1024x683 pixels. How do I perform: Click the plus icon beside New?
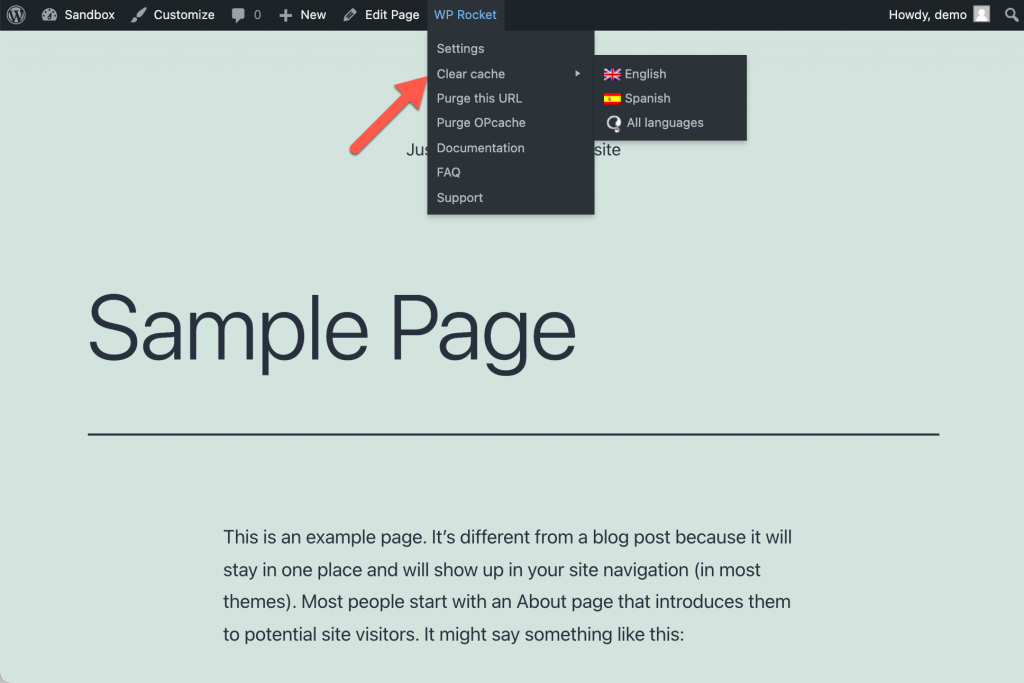pos(285,15)
